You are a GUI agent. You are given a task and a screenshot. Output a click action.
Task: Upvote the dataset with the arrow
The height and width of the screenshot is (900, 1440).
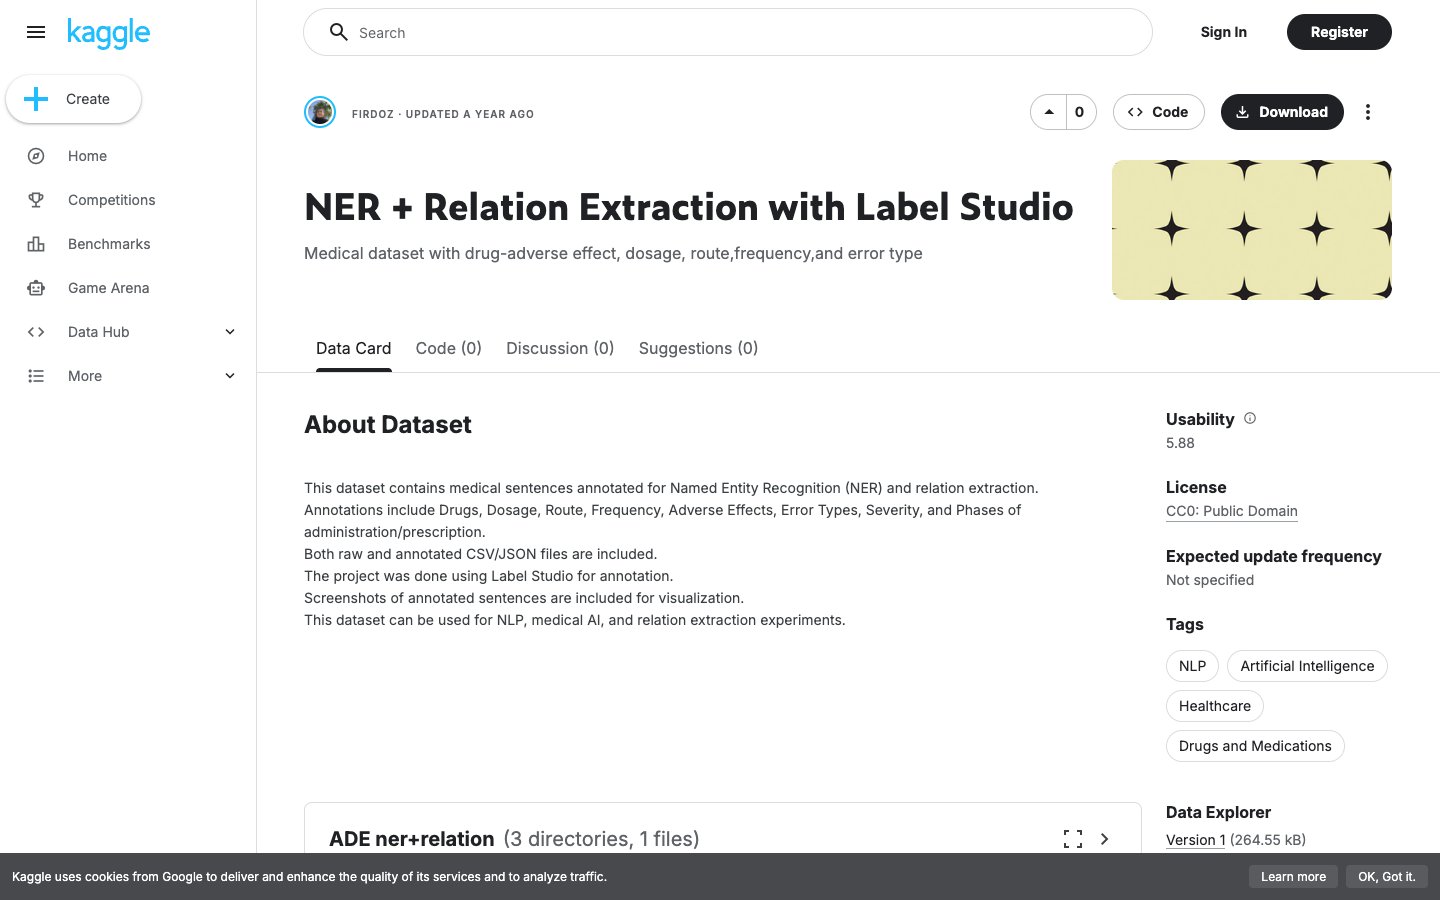pyautogui.click(x=1049, y=112)
